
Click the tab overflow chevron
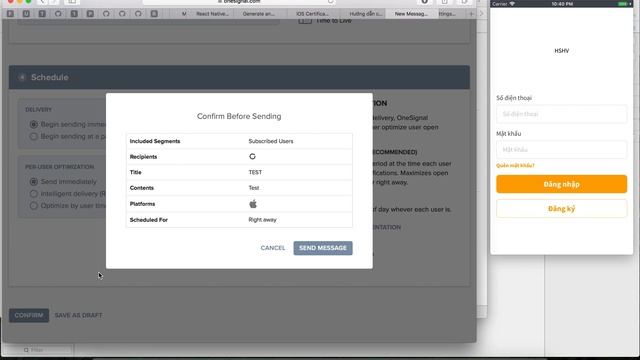click(481, 13)
